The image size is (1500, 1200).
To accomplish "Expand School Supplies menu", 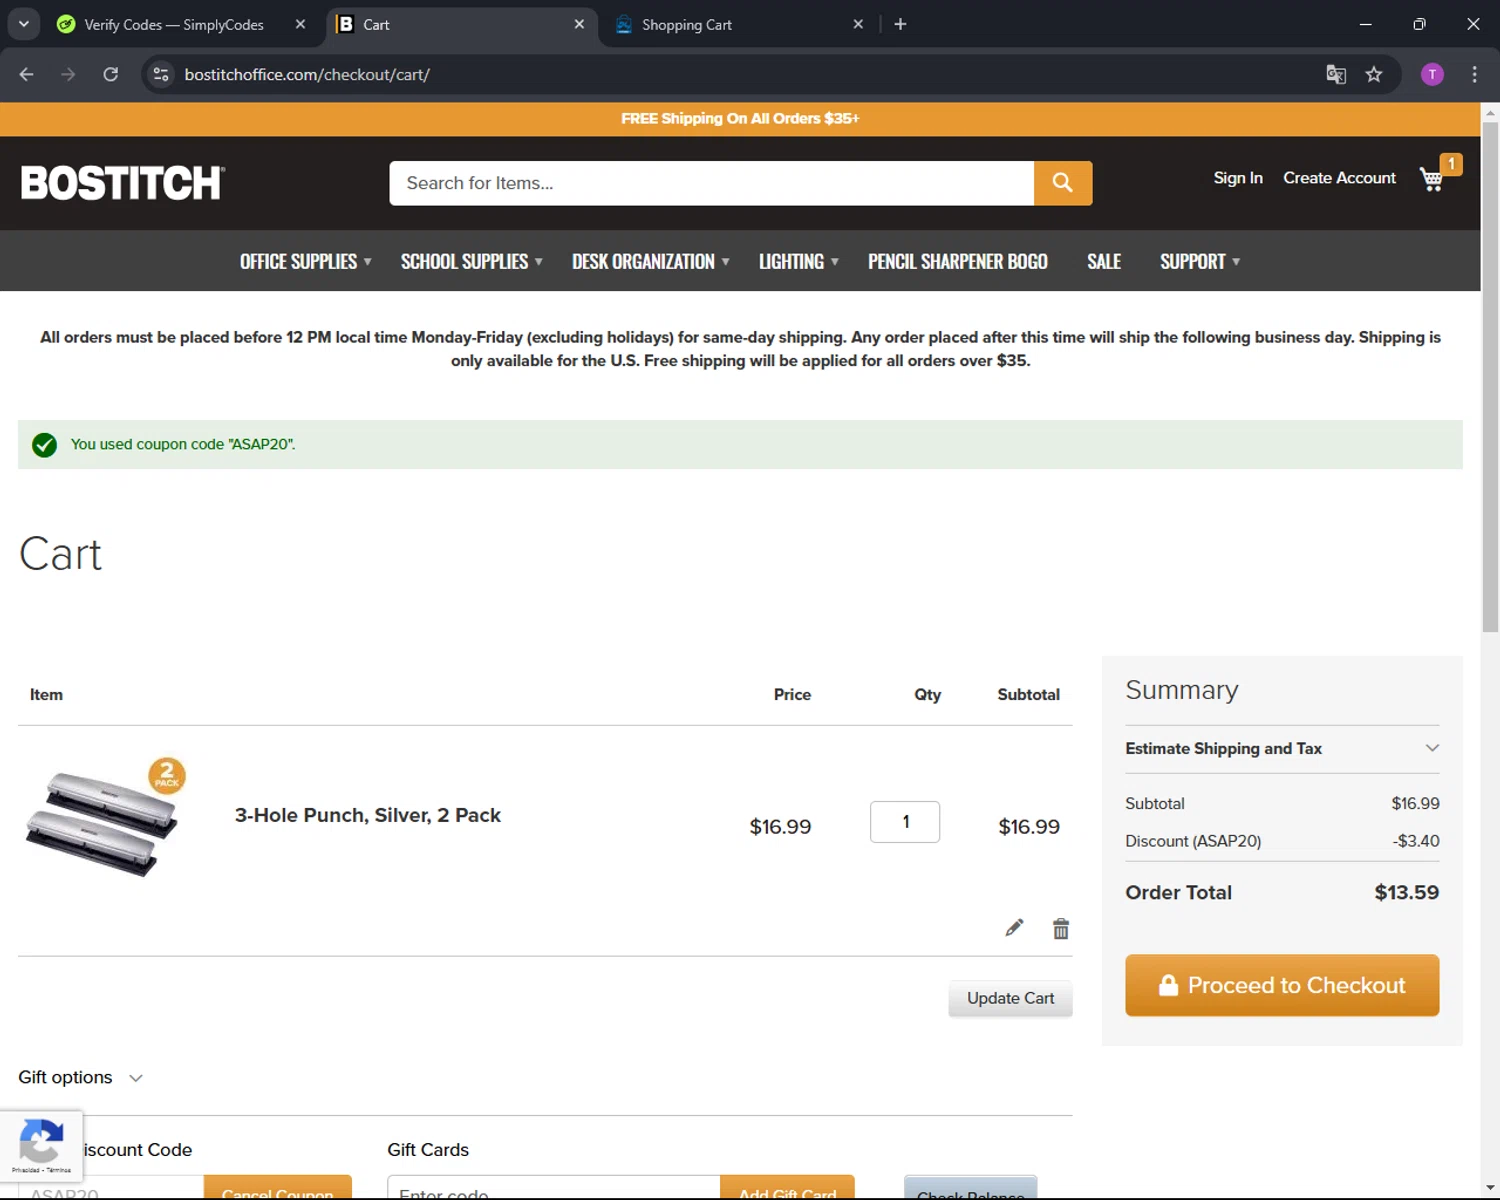I will click(472, 261).
